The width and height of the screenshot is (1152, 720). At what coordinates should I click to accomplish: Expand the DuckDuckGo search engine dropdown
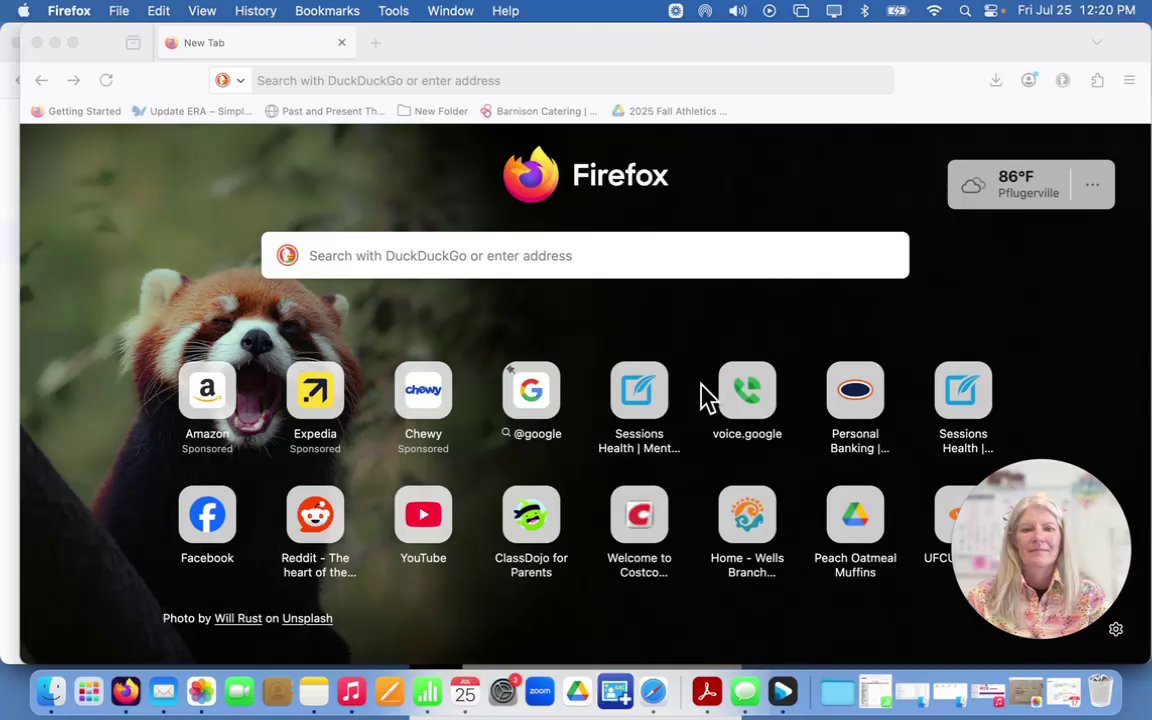click(x=231, y=80)
